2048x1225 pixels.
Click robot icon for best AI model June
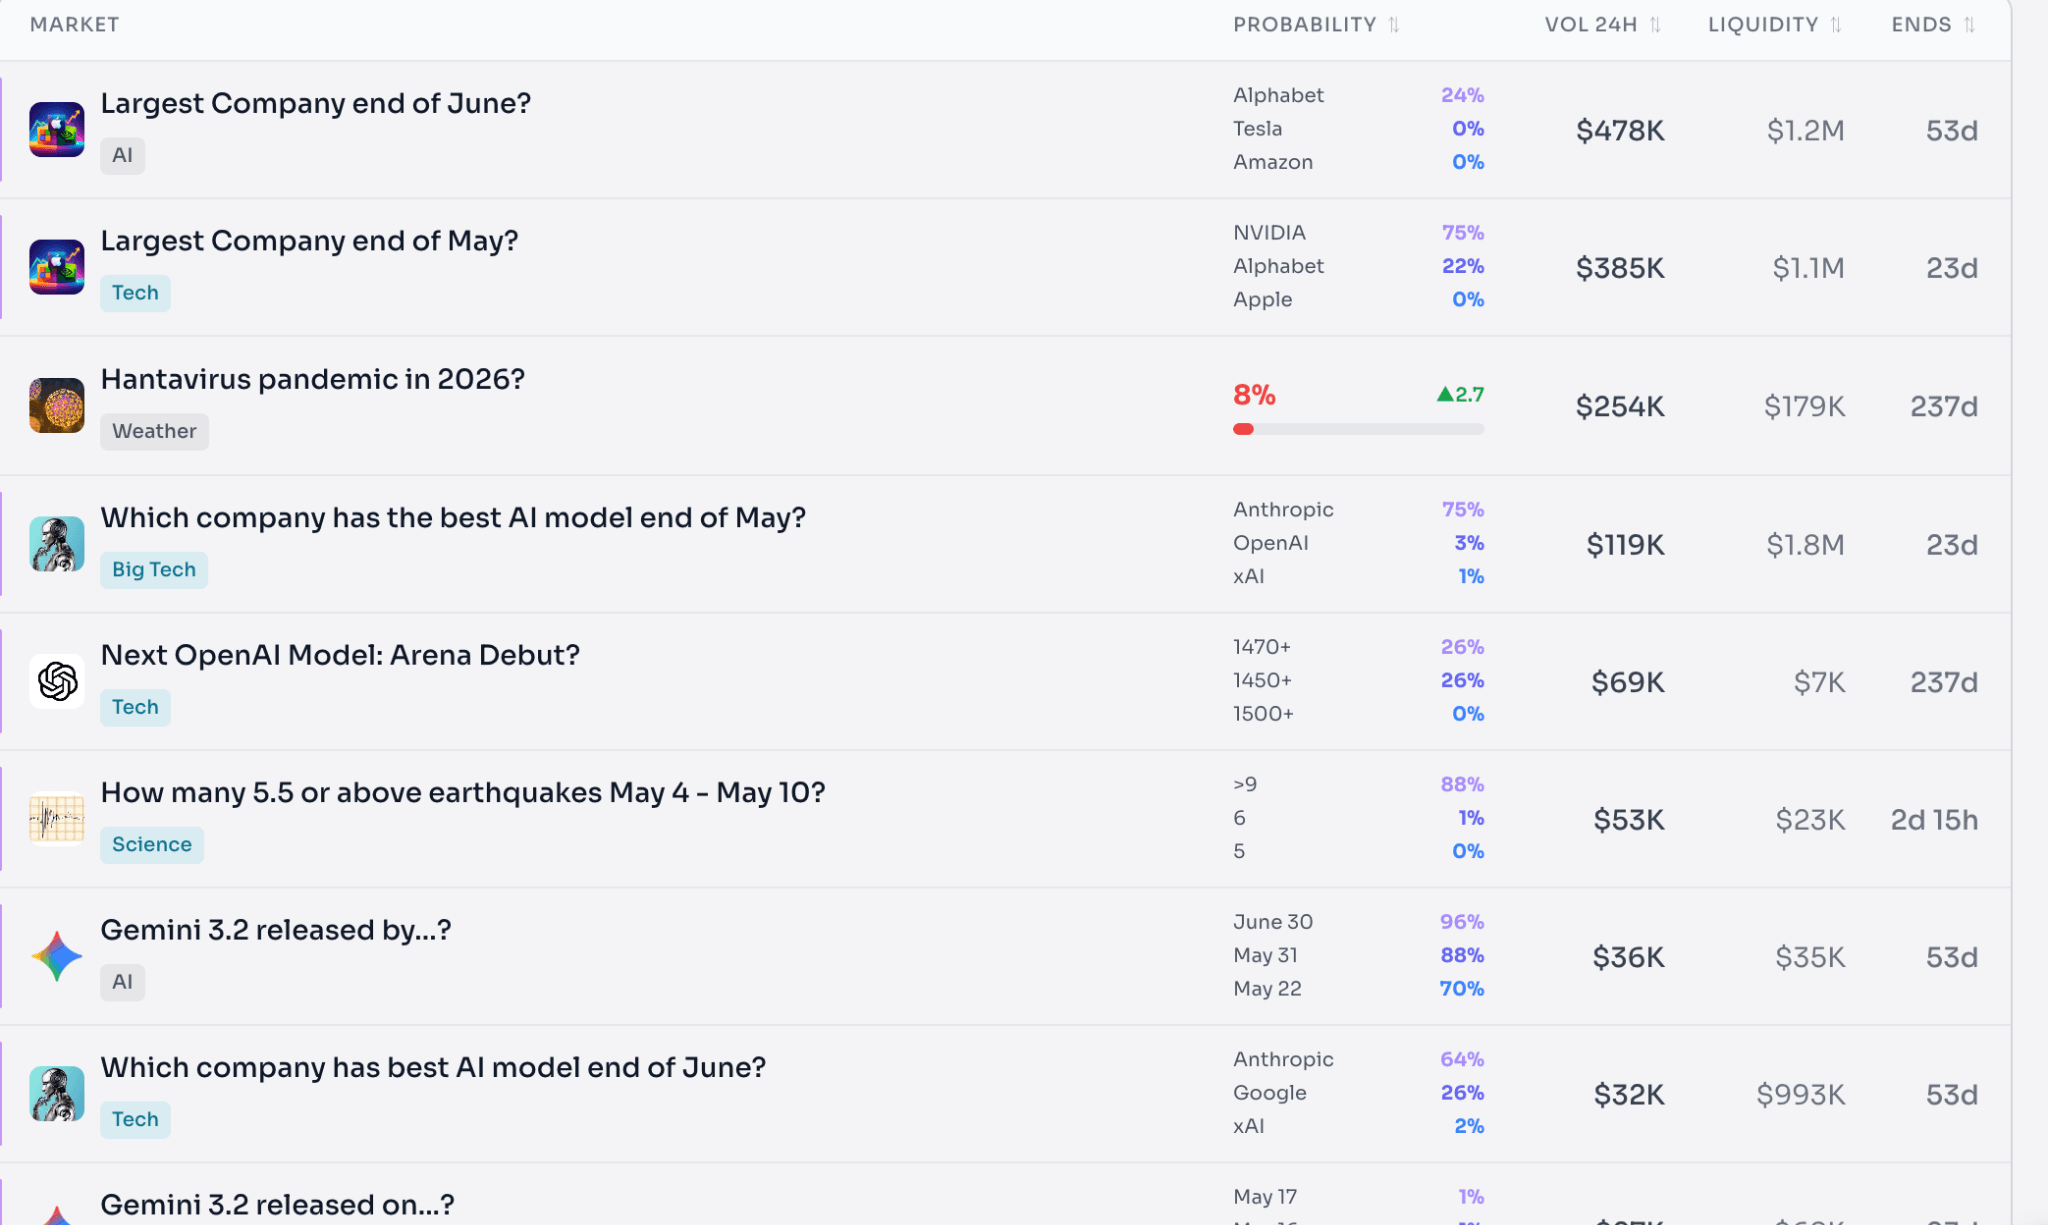tap(56, 1094)
